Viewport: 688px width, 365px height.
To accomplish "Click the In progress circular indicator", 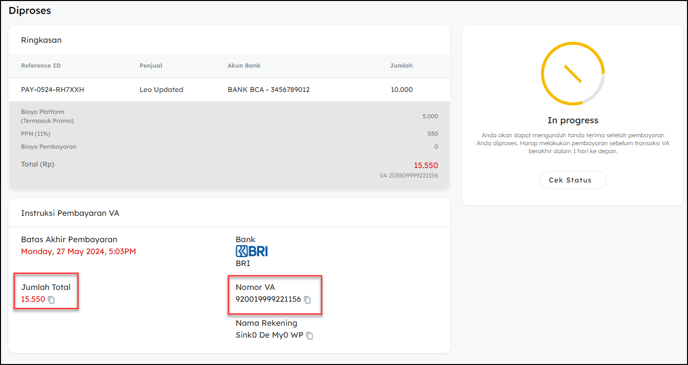I will pos(573,74).
